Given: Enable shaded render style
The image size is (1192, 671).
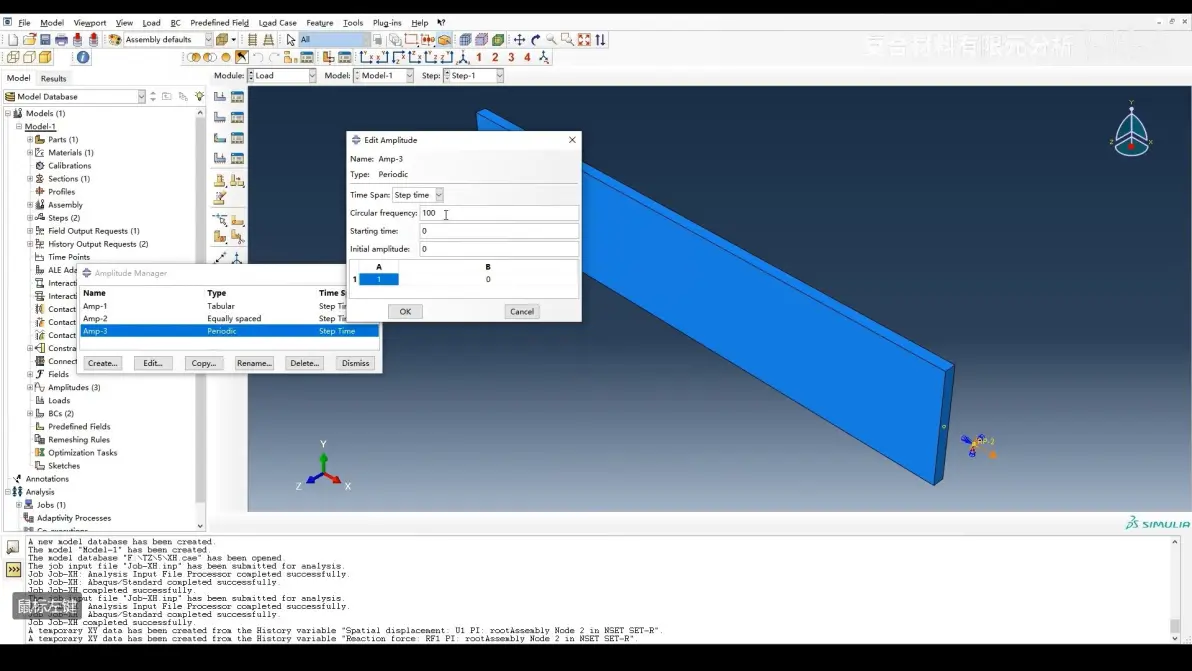Looking at the screenshot, I should point(45,57).
